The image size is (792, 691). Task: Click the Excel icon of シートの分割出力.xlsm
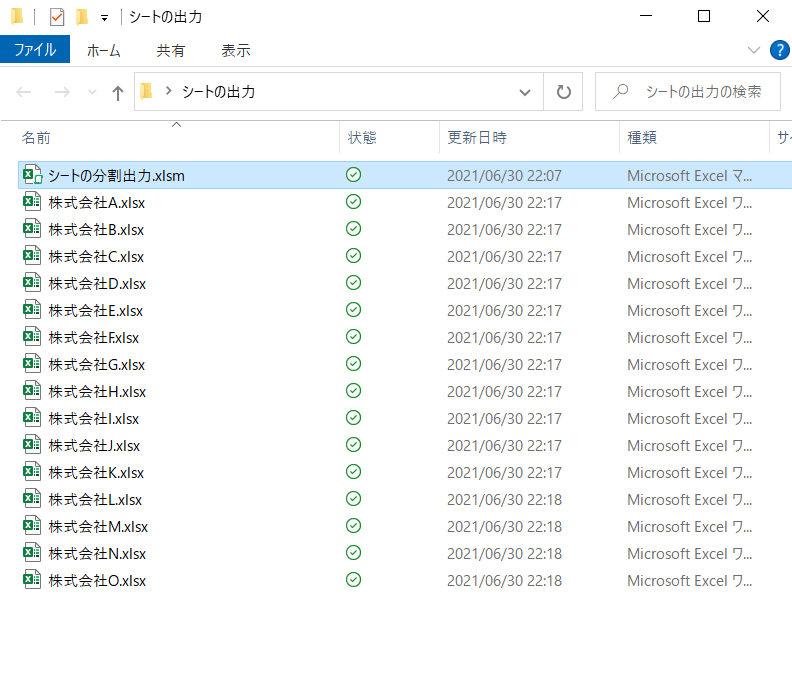click(32, 175)
